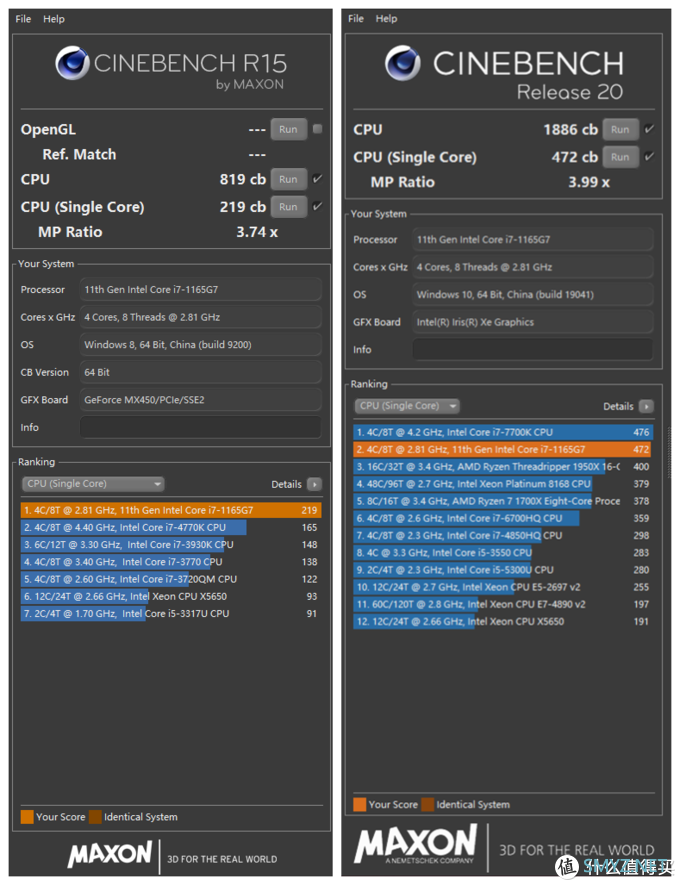
Task: Click GeForce MX450/PCIe/SSE2 GFX Board field
Action: click(x=201, y=400)
